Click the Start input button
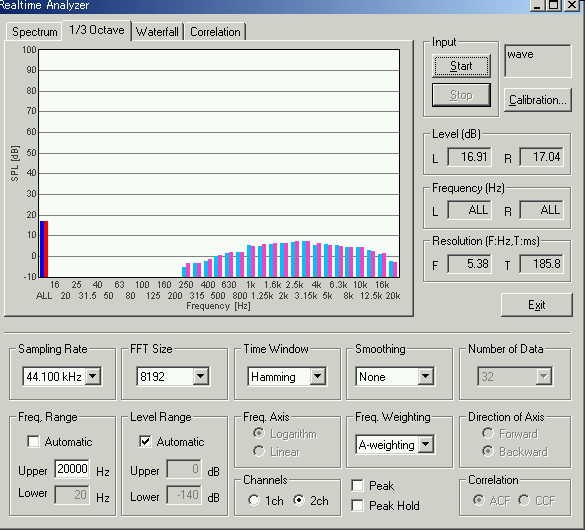This screenshot has height=530, width=585. 461,66
